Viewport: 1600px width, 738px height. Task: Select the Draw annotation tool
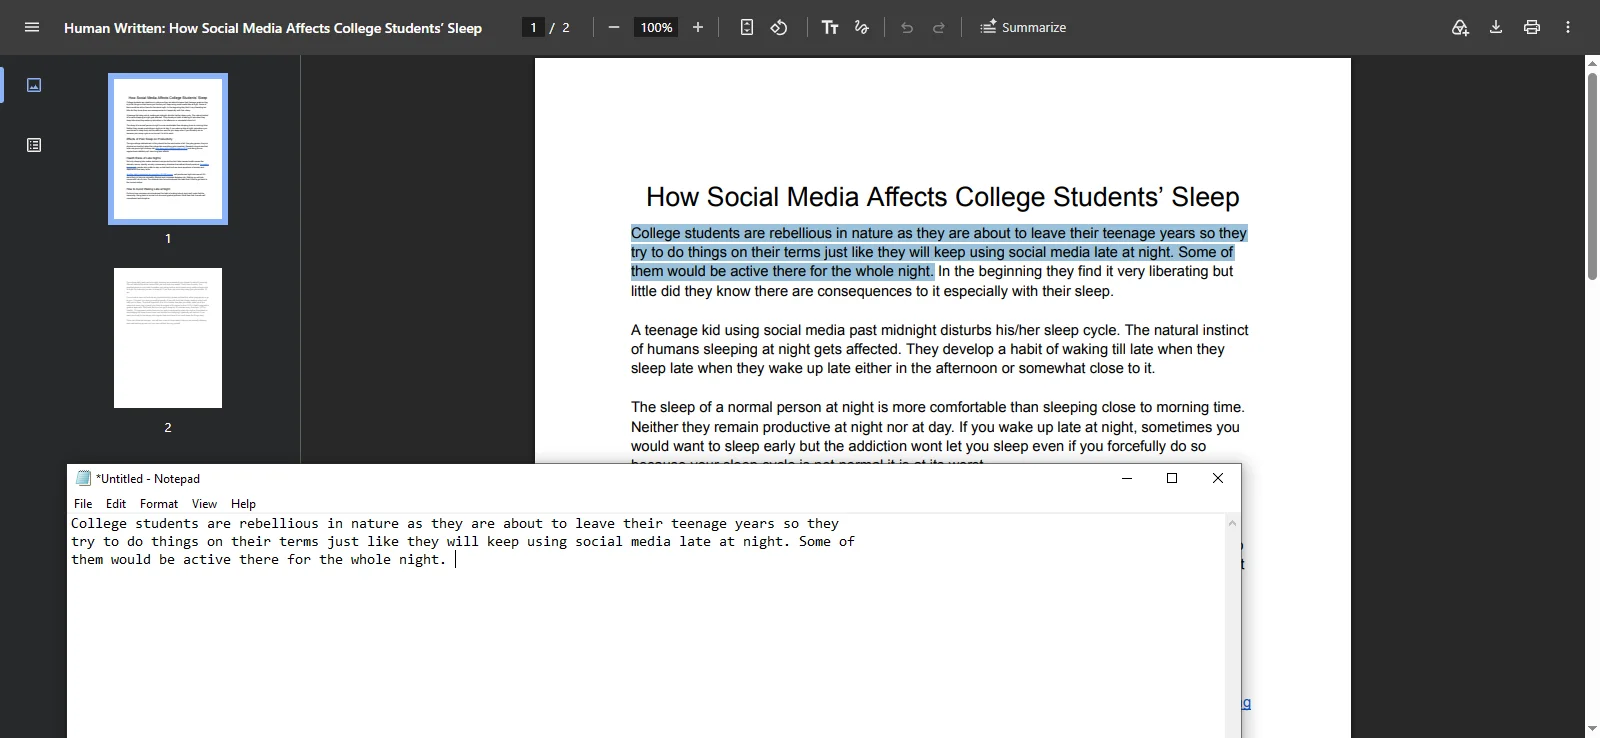pyautogui.click(x=862, y=27)
